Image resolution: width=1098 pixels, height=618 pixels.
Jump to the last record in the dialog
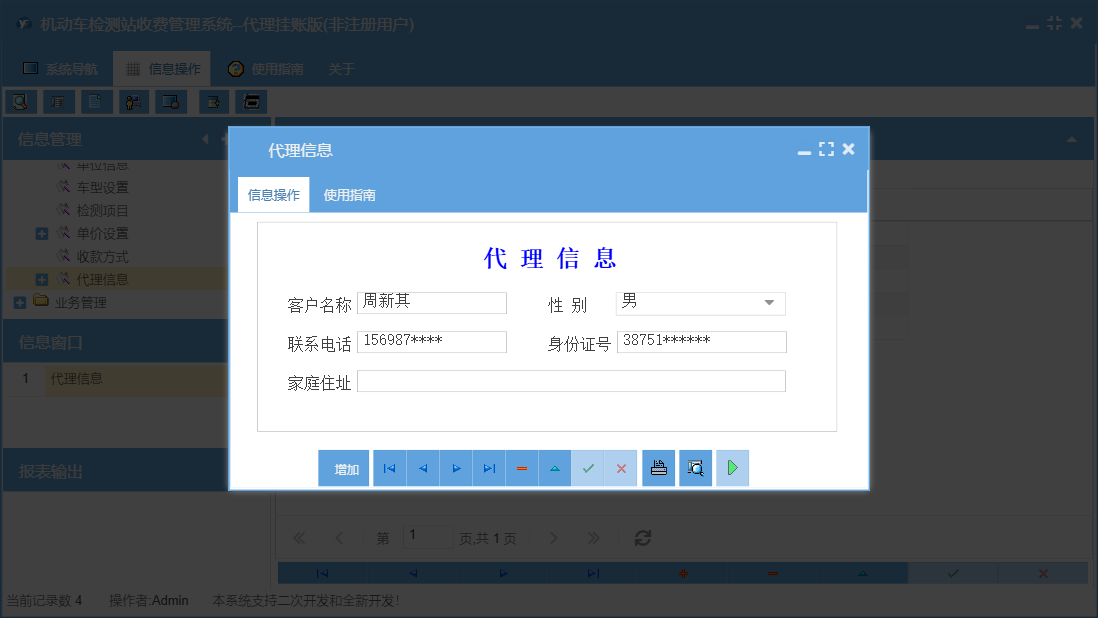(488, 468)
